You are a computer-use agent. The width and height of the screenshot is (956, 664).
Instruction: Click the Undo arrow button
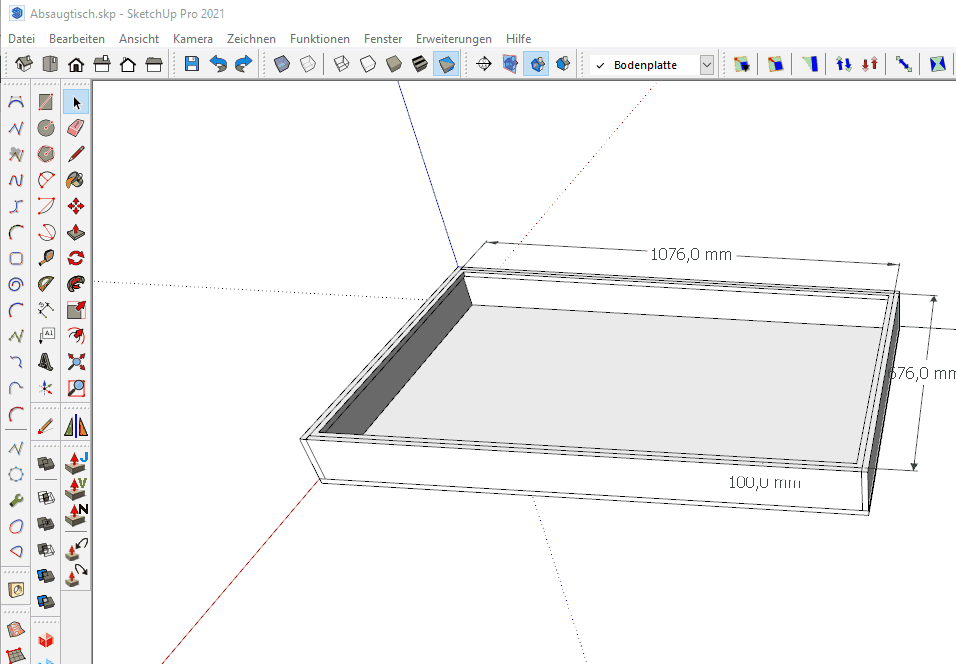(218, 64)
